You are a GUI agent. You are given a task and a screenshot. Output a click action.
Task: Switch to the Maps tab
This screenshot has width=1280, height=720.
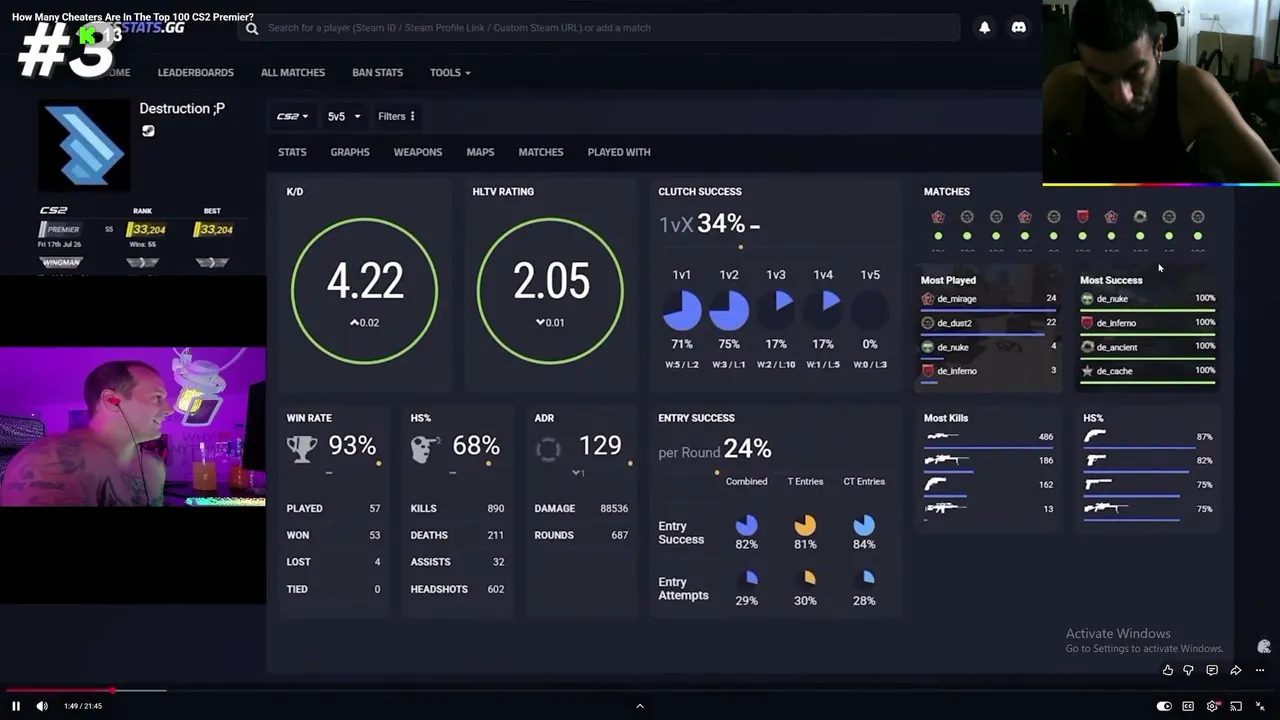coord(480,152)
